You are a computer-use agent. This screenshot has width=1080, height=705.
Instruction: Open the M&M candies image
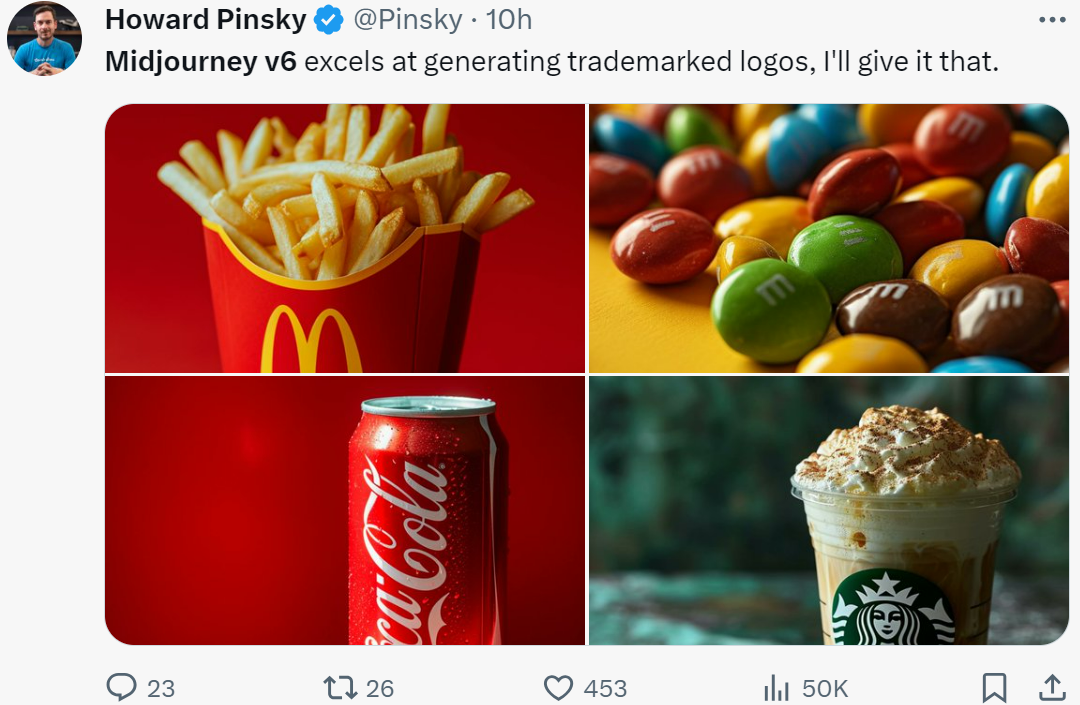[x=829, y=238]
